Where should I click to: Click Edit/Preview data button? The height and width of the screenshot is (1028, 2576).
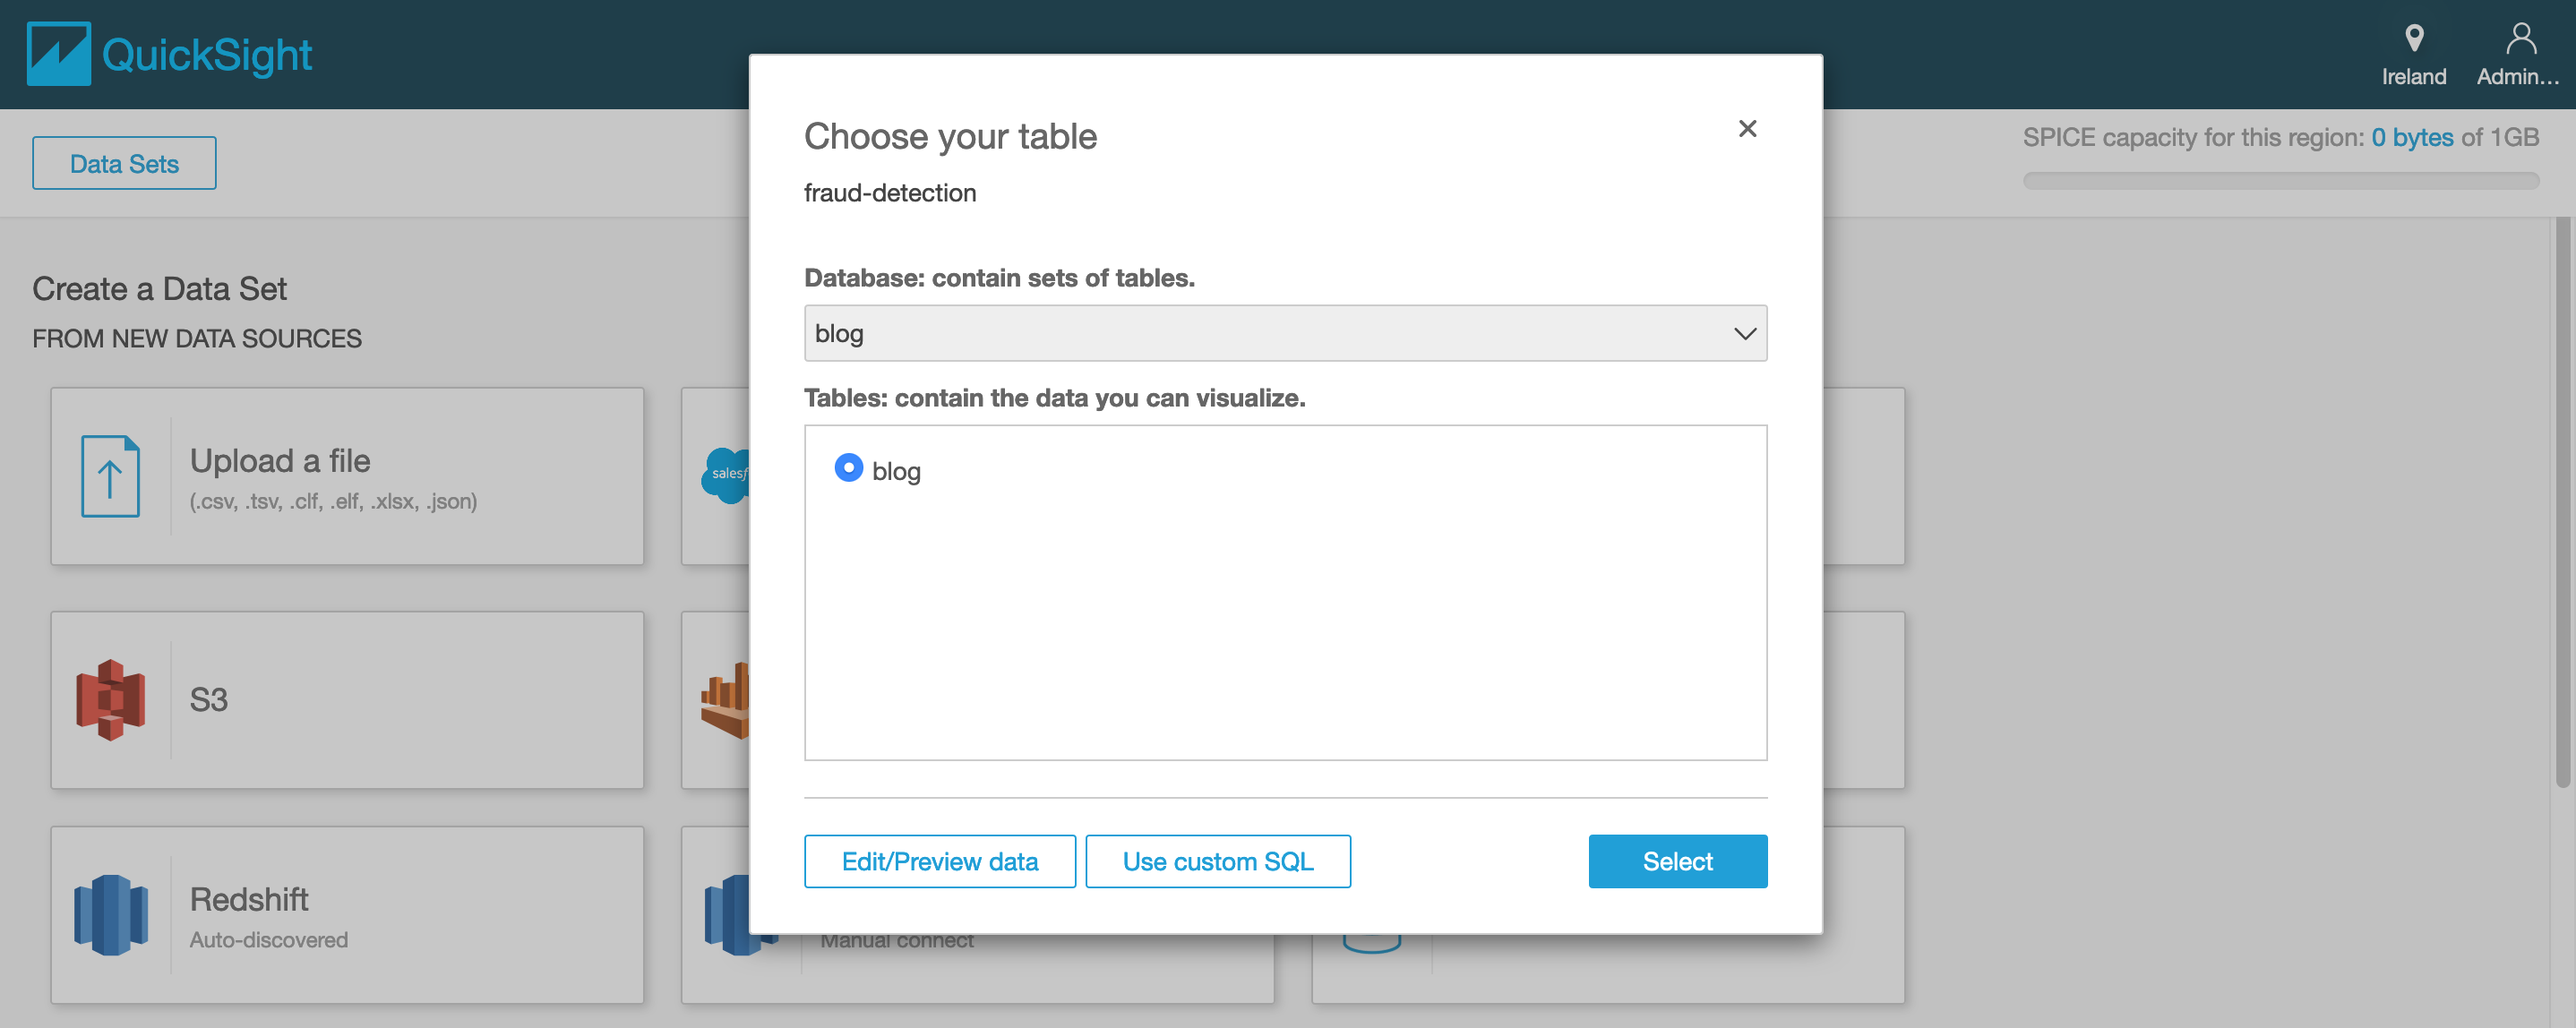click(939, 861)
